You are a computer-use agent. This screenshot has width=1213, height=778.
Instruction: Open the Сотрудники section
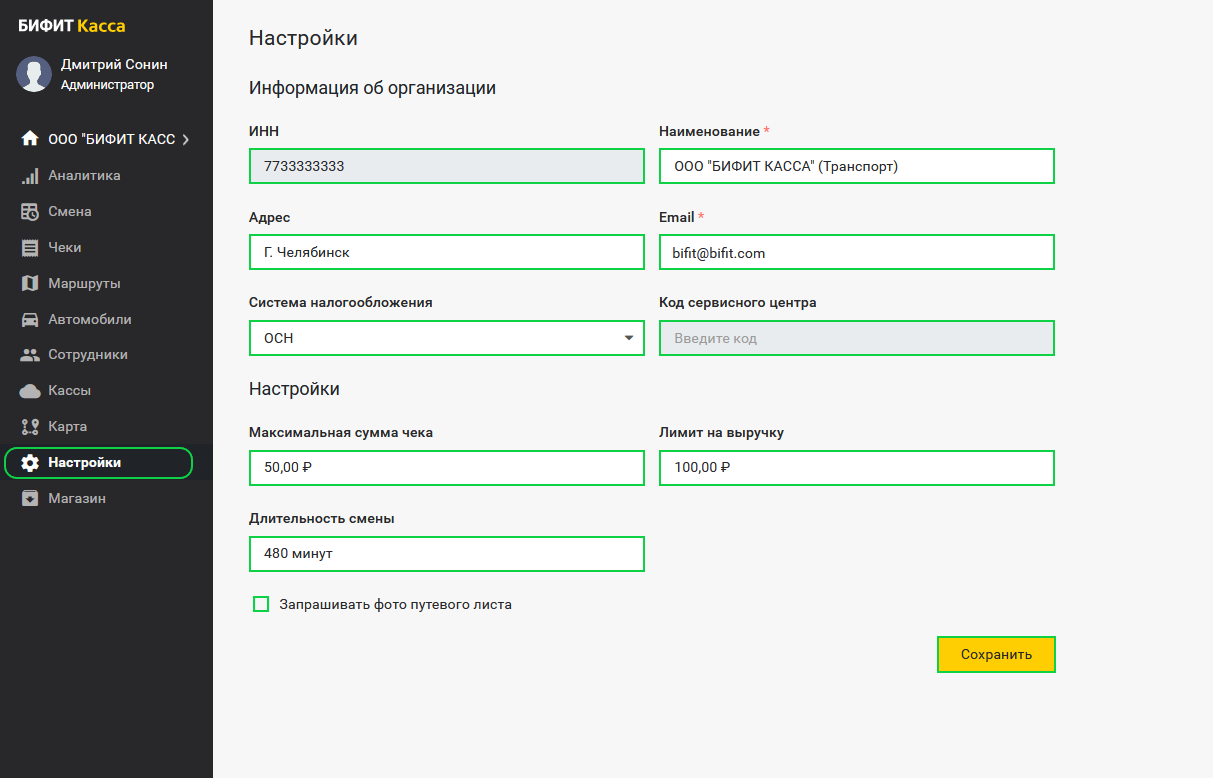[x=88, y=355]
